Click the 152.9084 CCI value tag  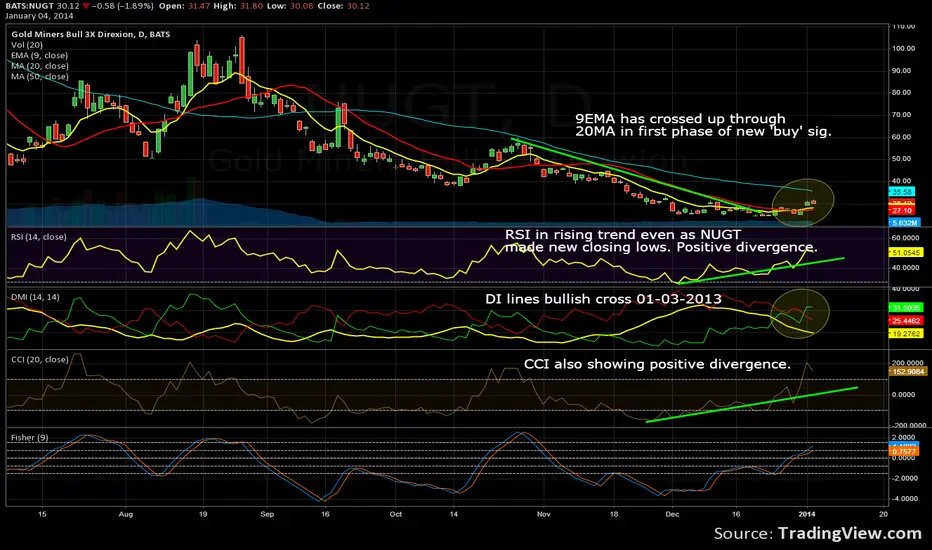click(908, 372)
